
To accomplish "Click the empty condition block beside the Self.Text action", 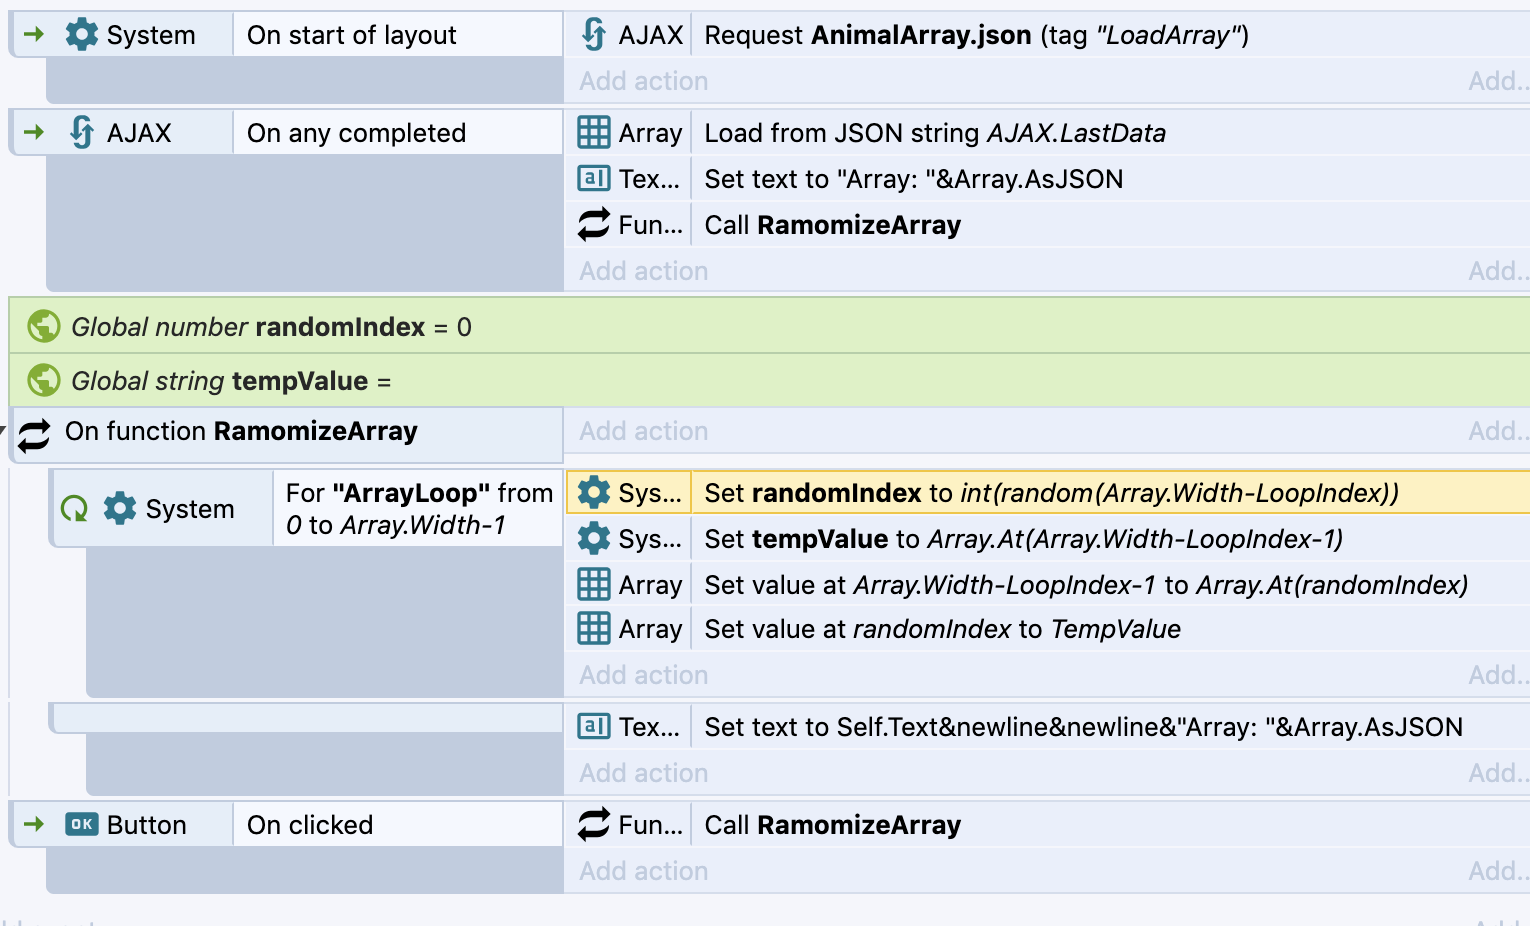I will [306, 718].
